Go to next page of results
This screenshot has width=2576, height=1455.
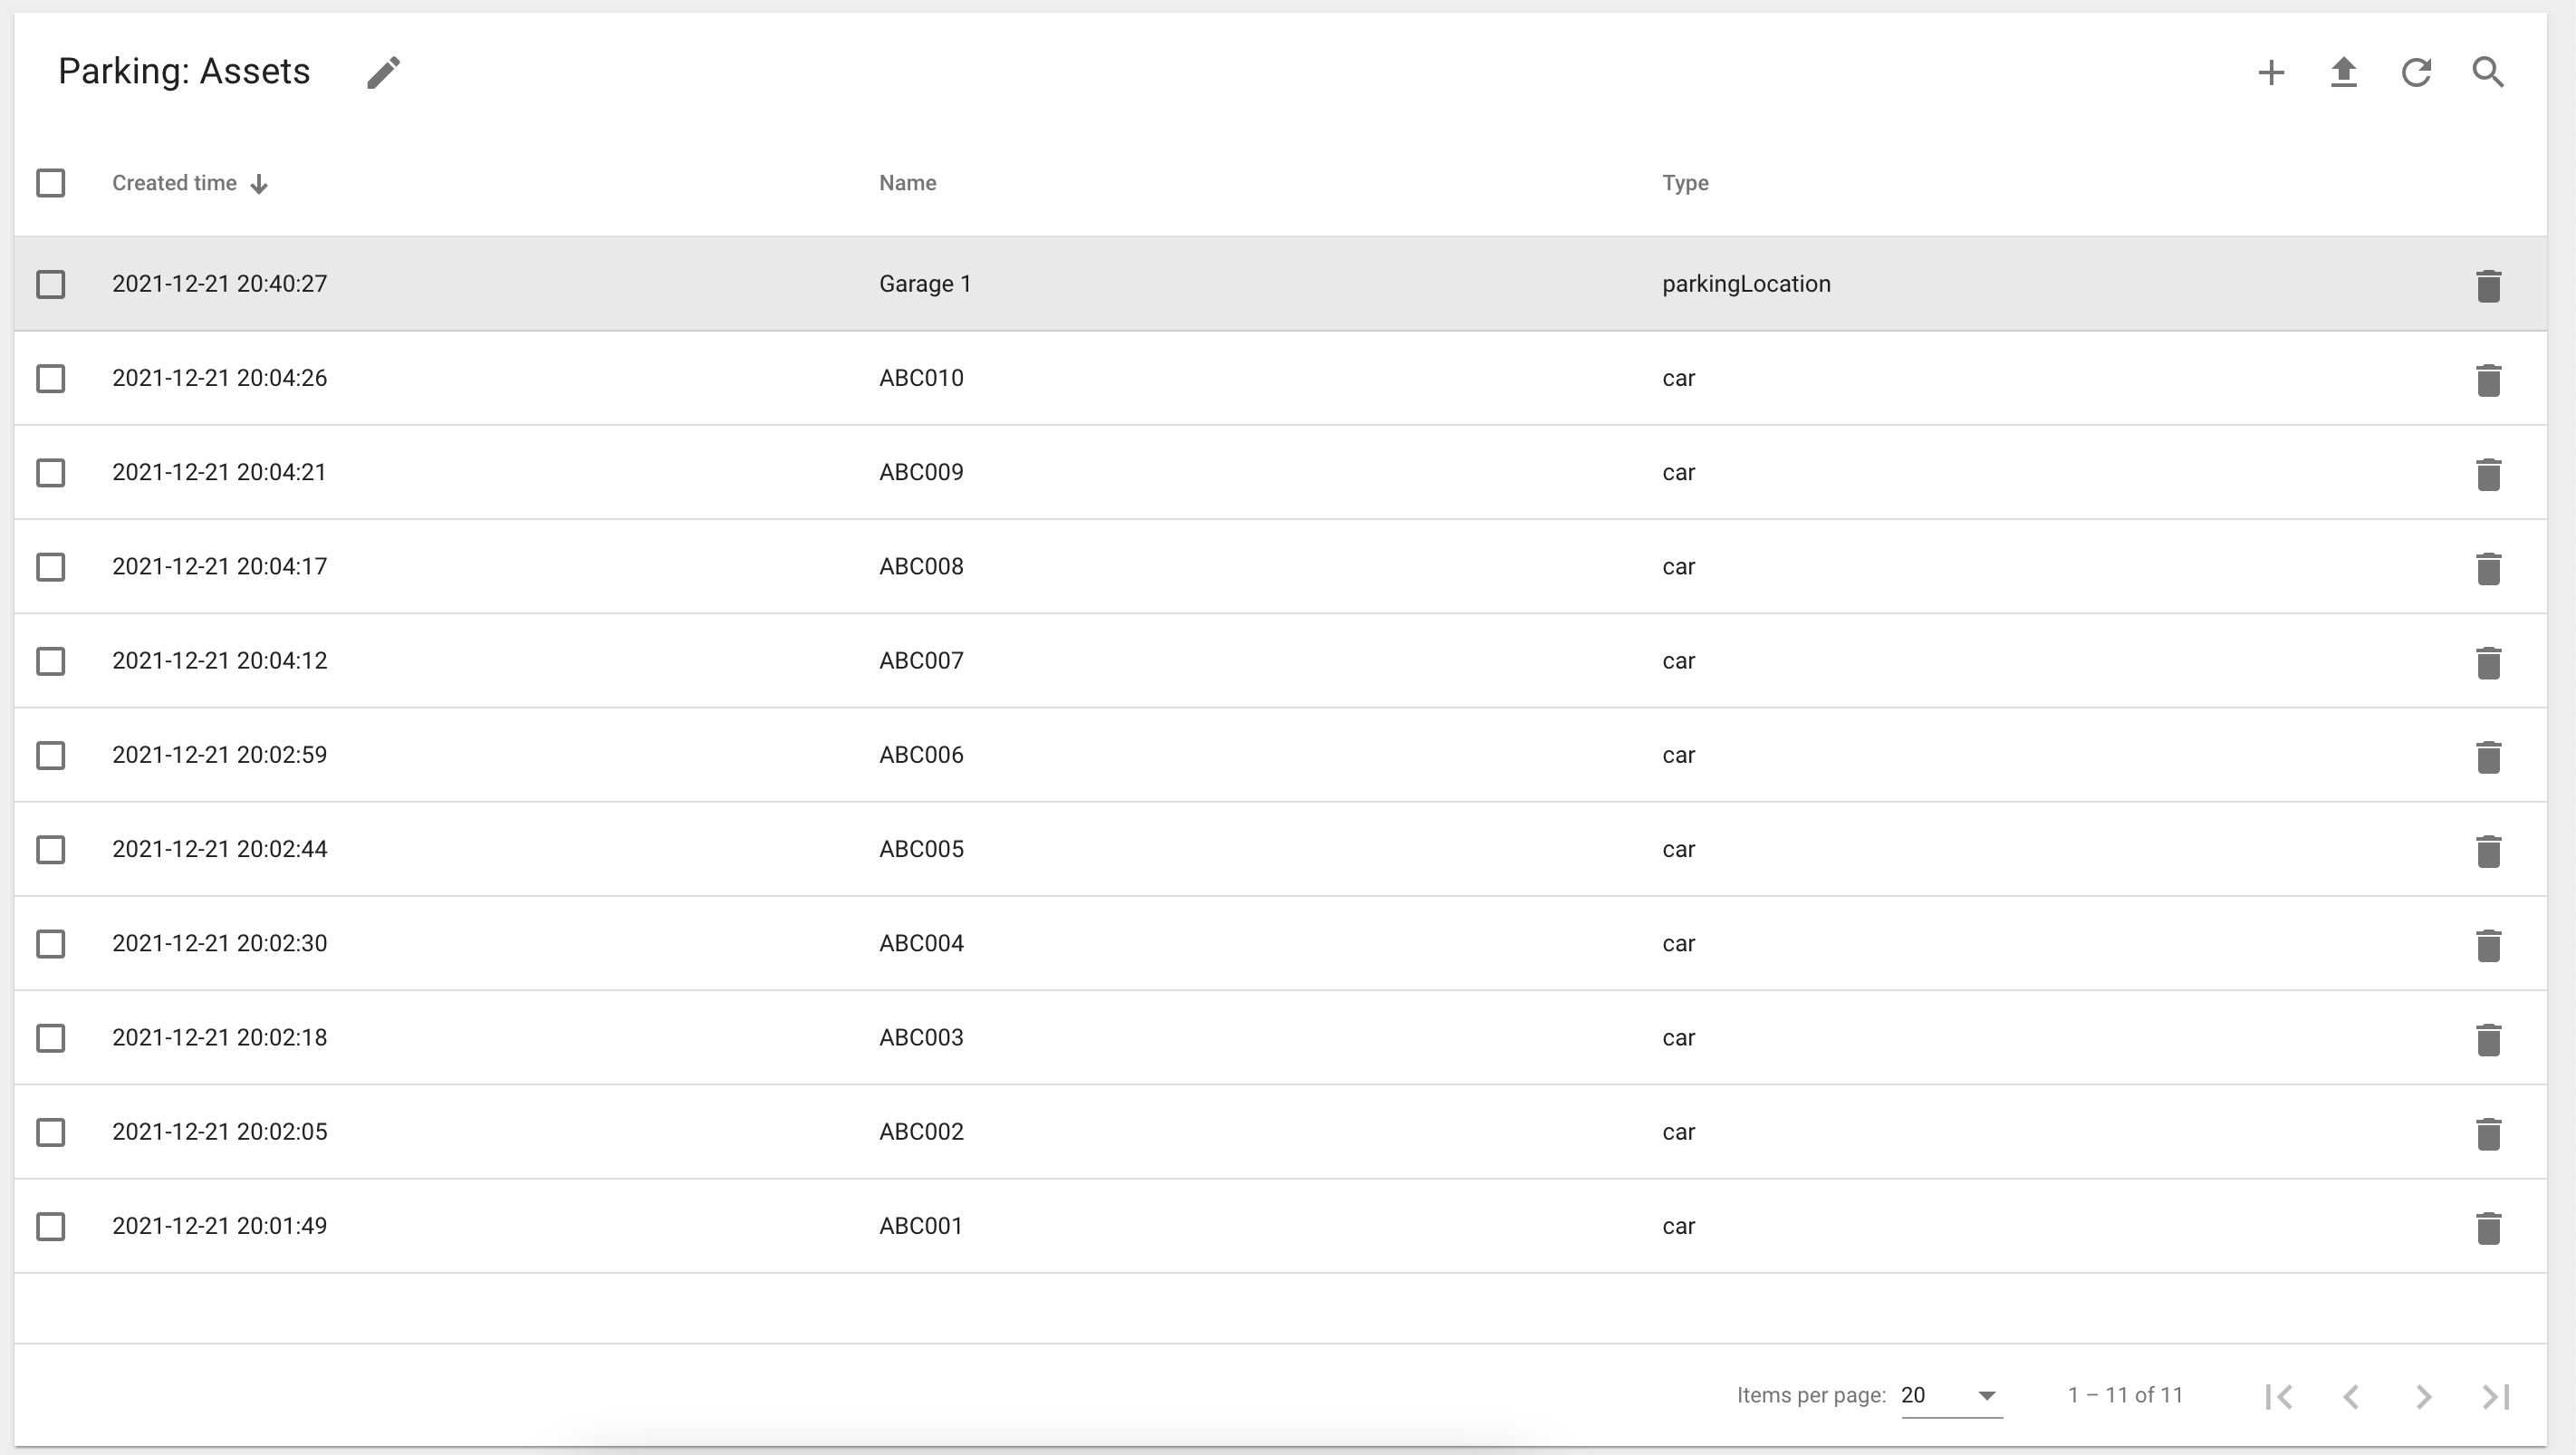(x=2423, y=1396)
